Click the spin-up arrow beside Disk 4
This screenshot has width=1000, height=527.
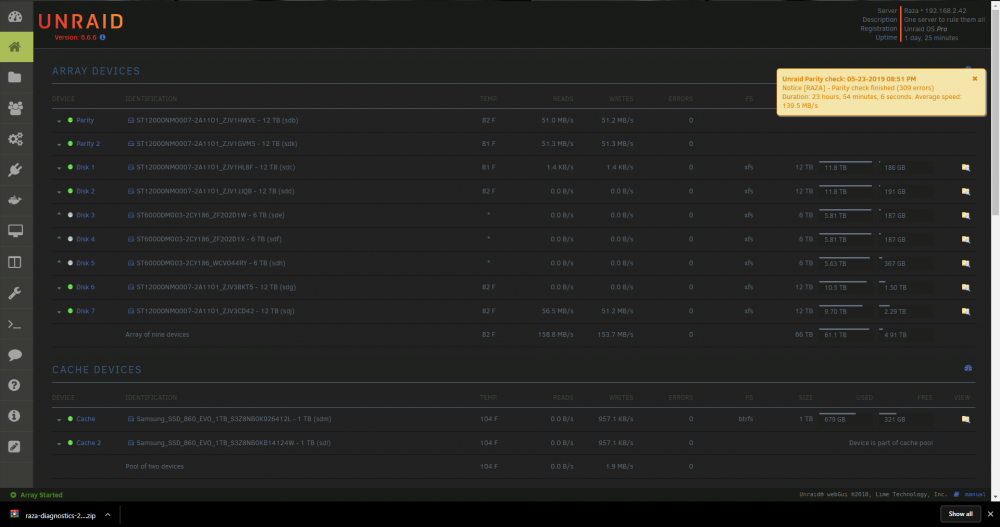click(x=59, y=239)
